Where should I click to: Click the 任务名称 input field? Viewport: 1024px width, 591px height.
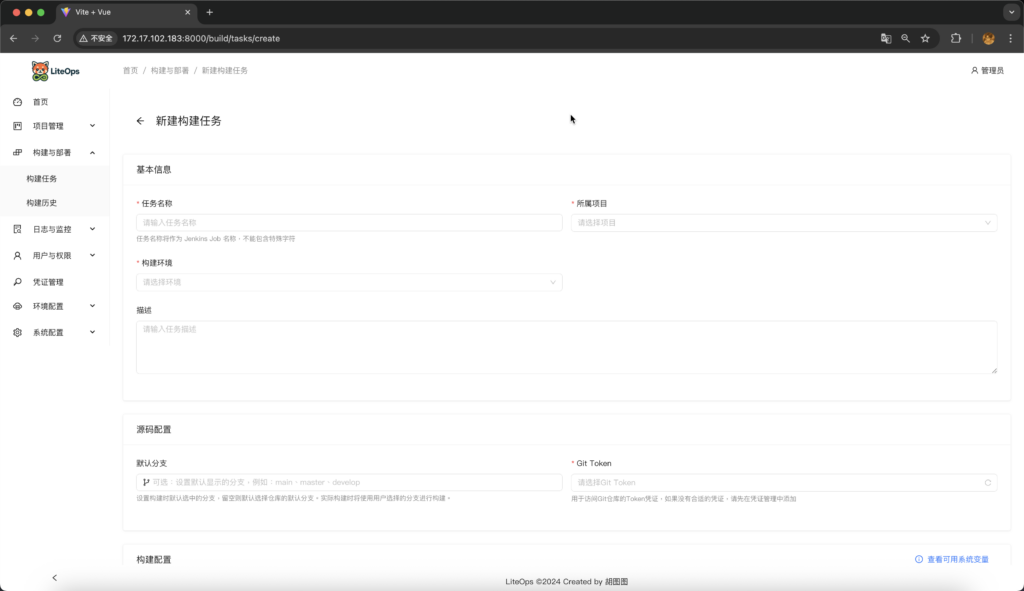349,223
